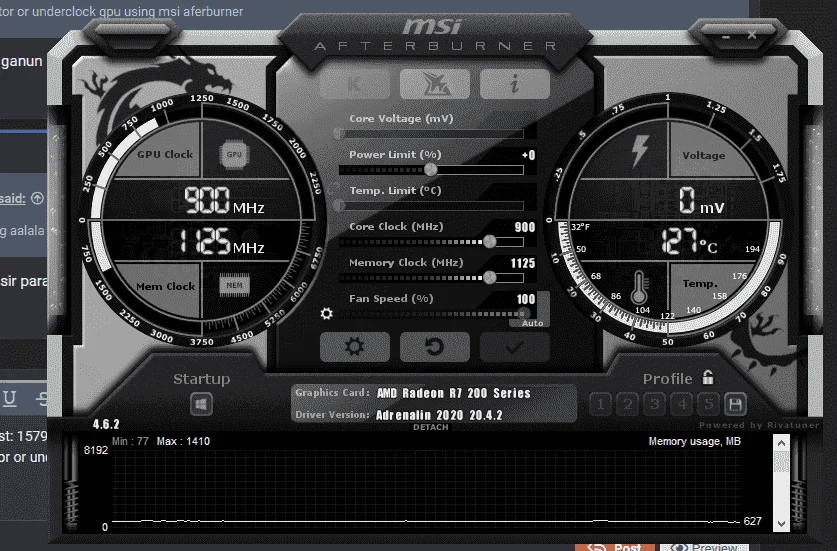Viewport: 837px width, 551px height.
Task: Adjust the Memory Clock slider handle
Action: (x=489, y=278)
